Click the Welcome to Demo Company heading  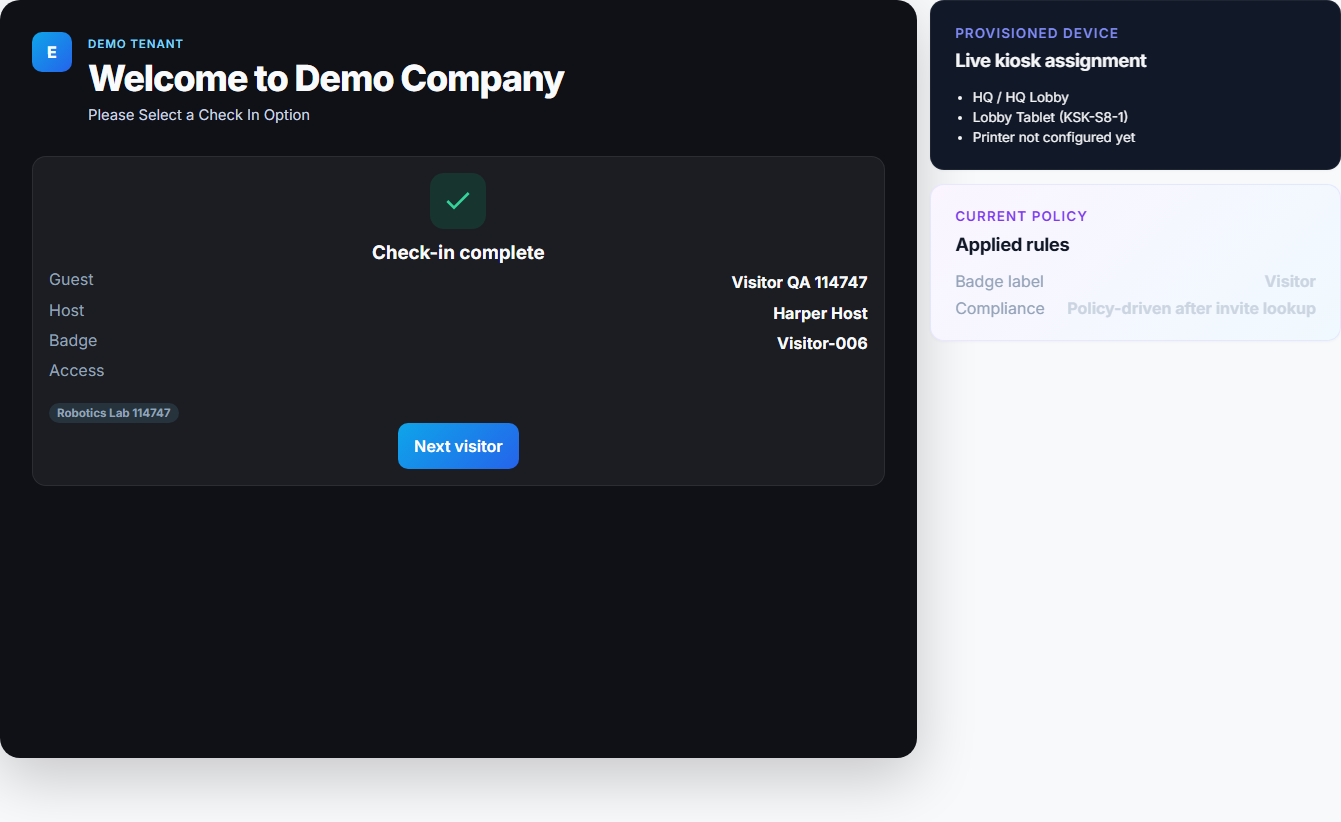pyautogui.click(x=326, y=79)
